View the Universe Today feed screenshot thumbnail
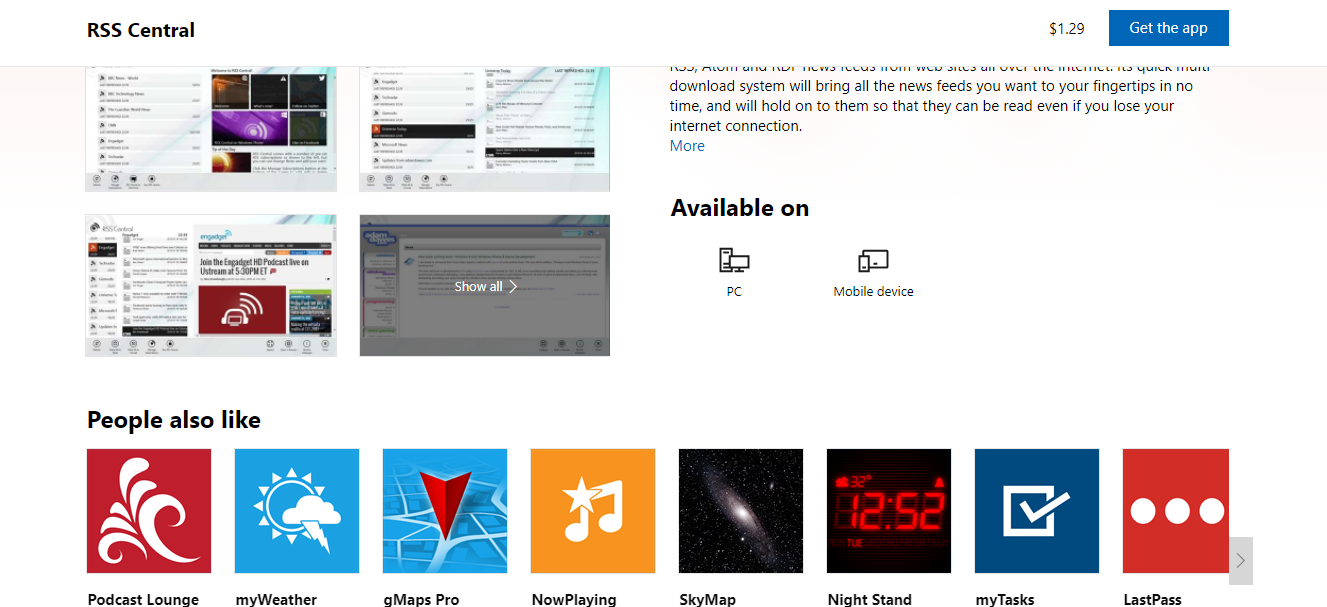Screen dimensions: 1327x607 pyautogui.click(x=485, y=129)
